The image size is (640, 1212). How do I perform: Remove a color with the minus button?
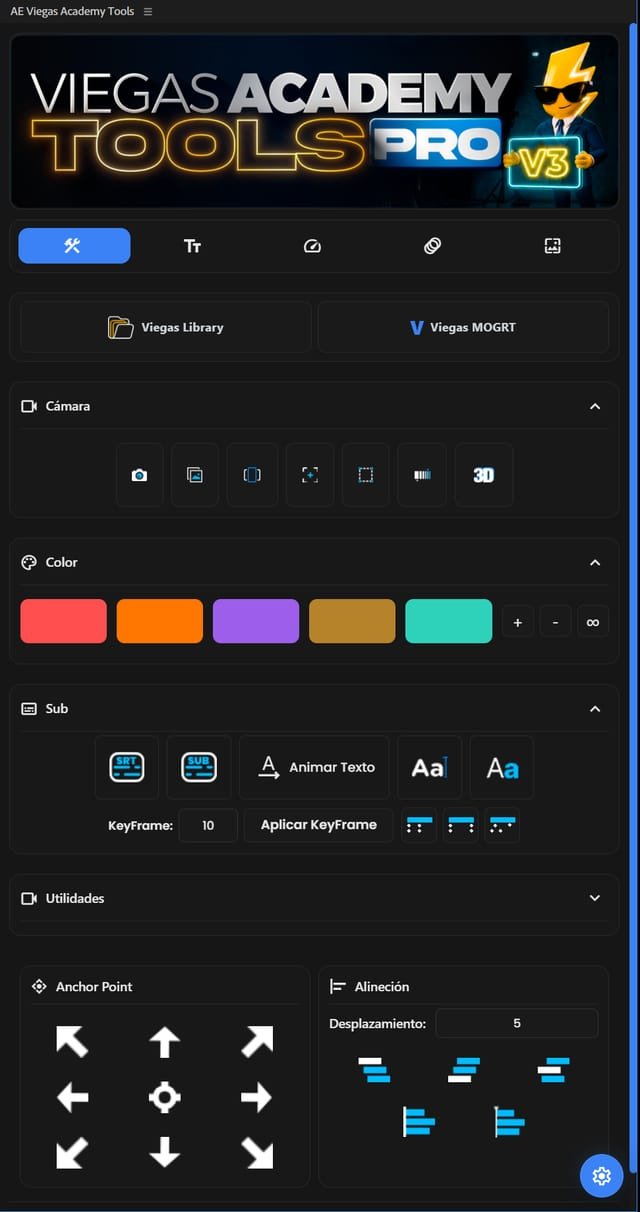555,622
